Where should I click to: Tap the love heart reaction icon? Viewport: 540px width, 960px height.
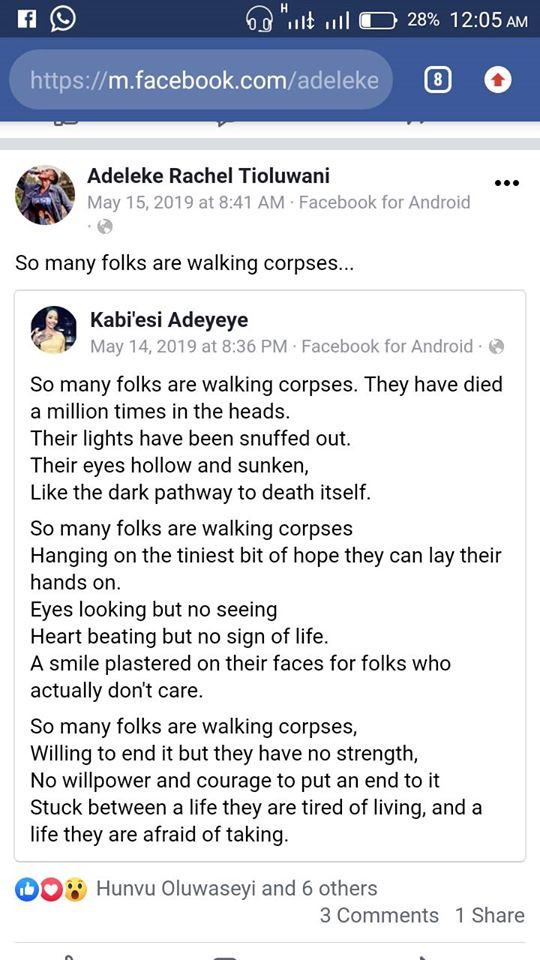[x=49, y=891]
